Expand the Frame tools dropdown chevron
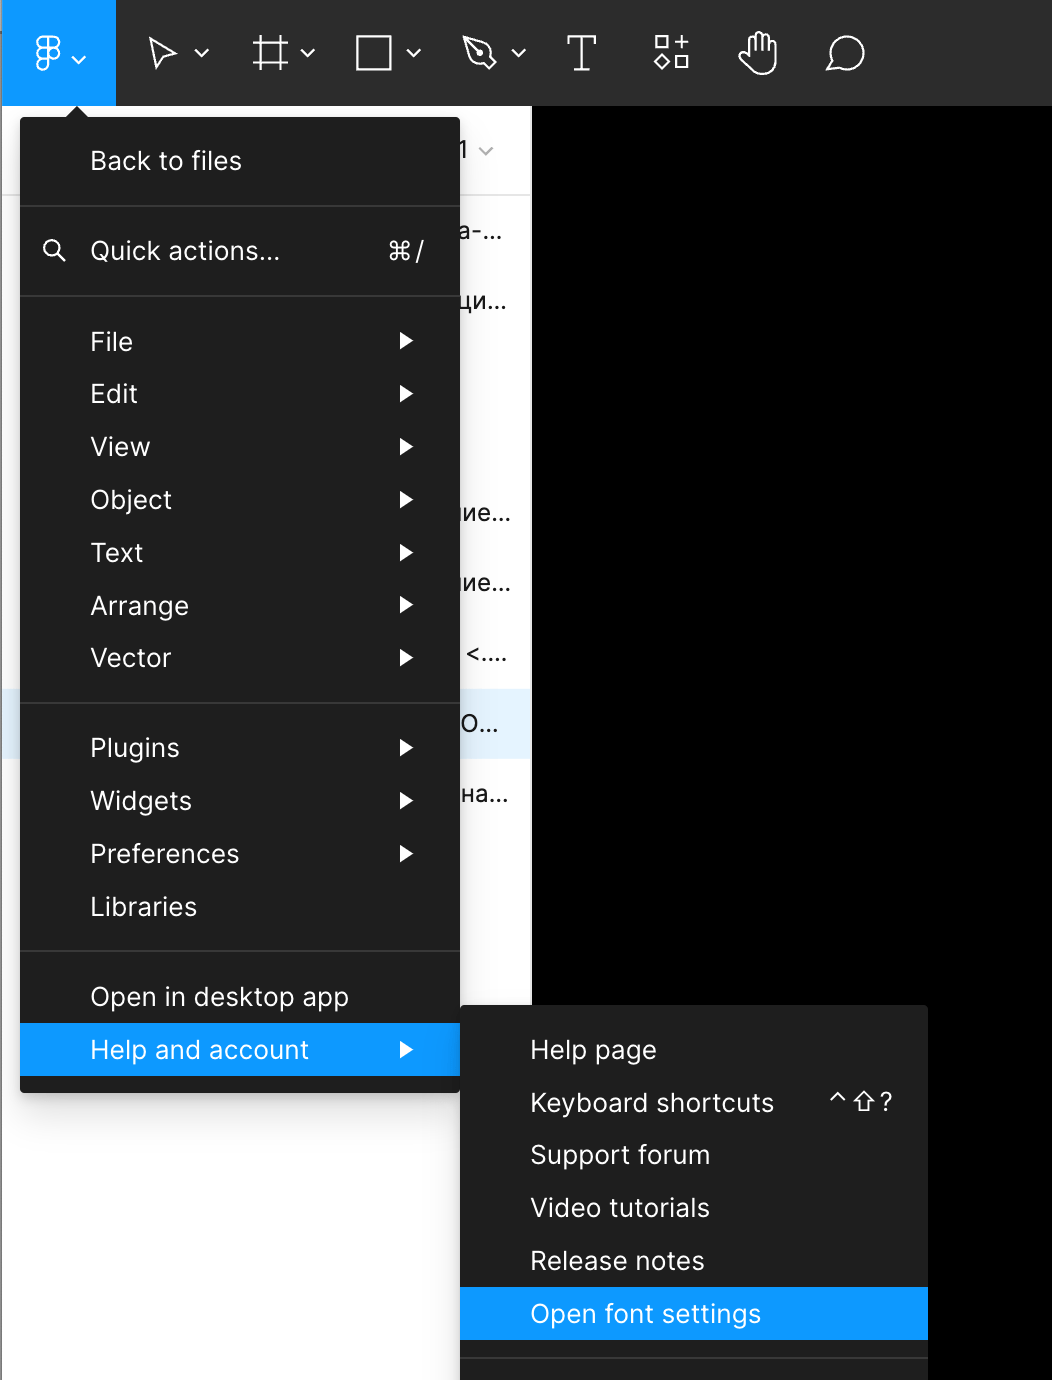Viewport: 1052px width, 1380px height. point(308,53)
